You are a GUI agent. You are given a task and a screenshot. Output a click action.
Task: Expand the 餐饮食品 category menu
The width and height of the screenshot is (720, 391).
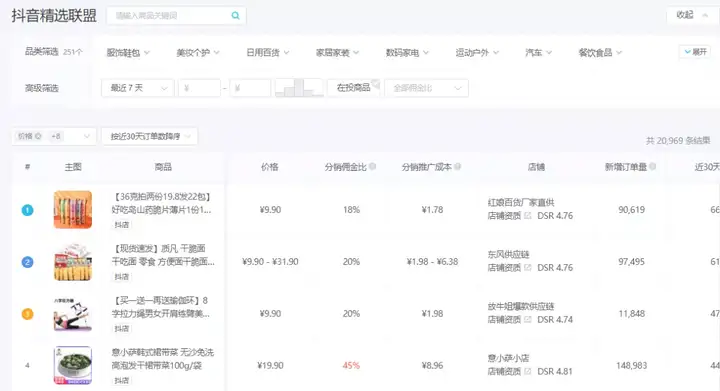pos(600,53)
